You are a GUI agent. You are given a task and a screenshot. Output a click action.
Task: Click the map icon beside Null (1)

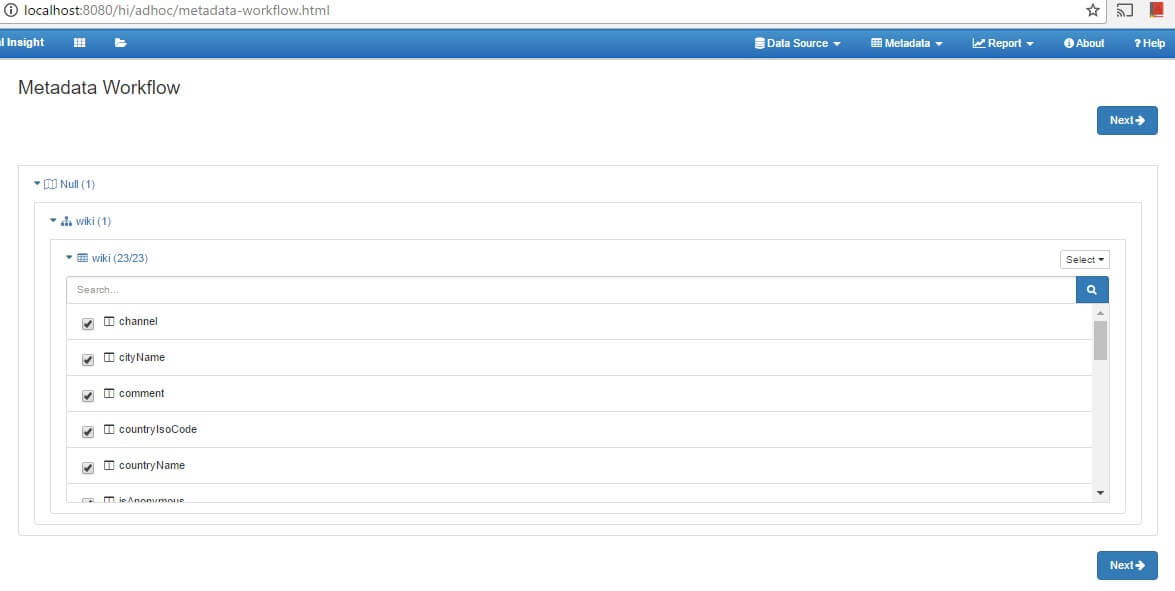point(50,184)
